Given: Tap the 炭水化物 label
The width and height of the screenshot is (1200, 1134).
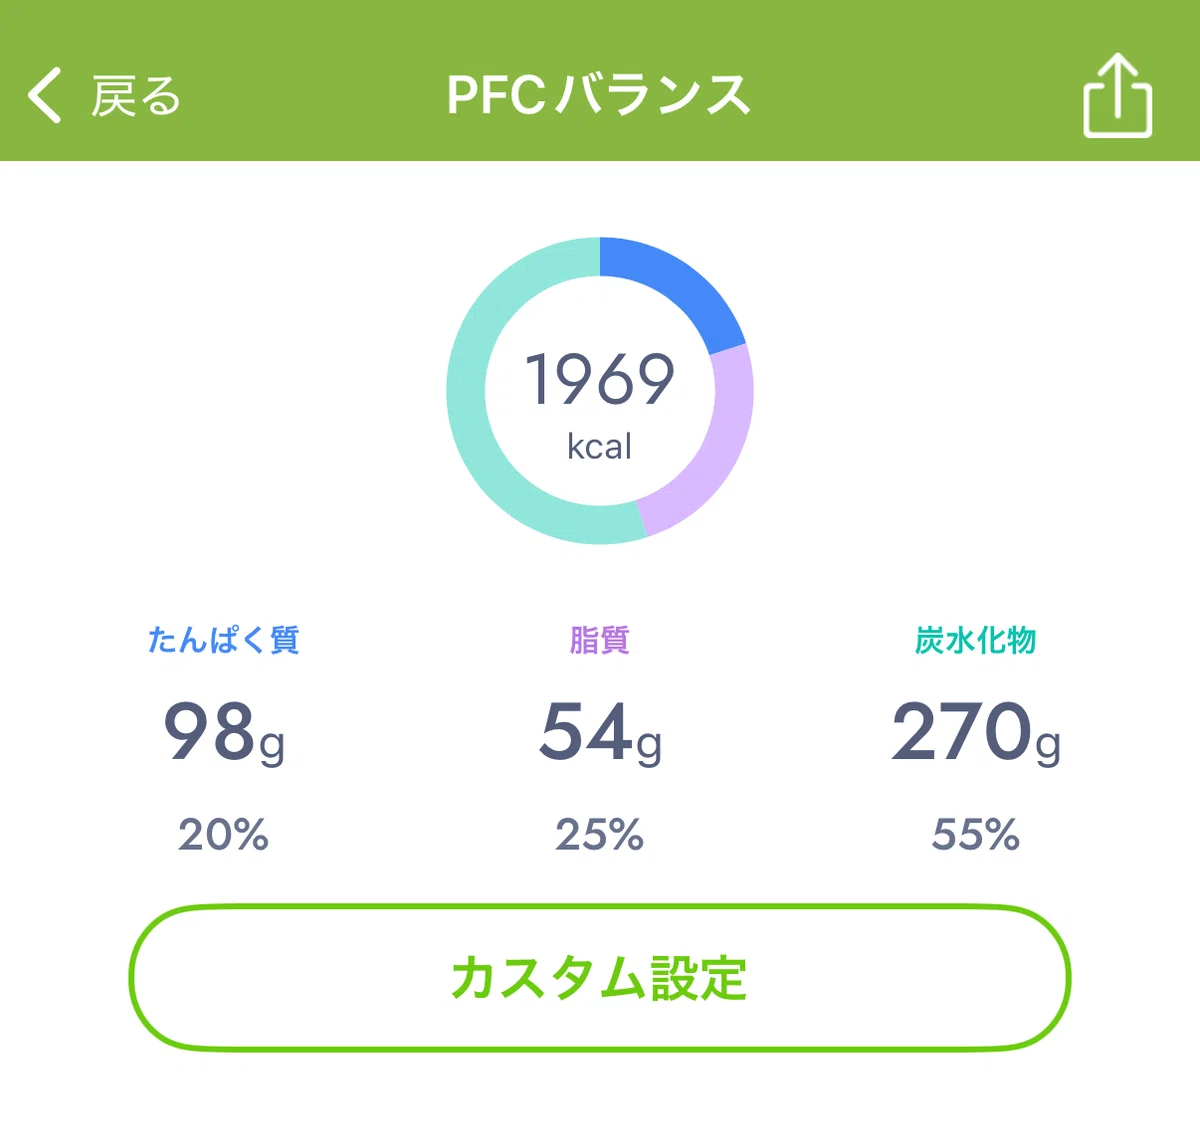Looking at the screenshot, I should click(976, 640).
